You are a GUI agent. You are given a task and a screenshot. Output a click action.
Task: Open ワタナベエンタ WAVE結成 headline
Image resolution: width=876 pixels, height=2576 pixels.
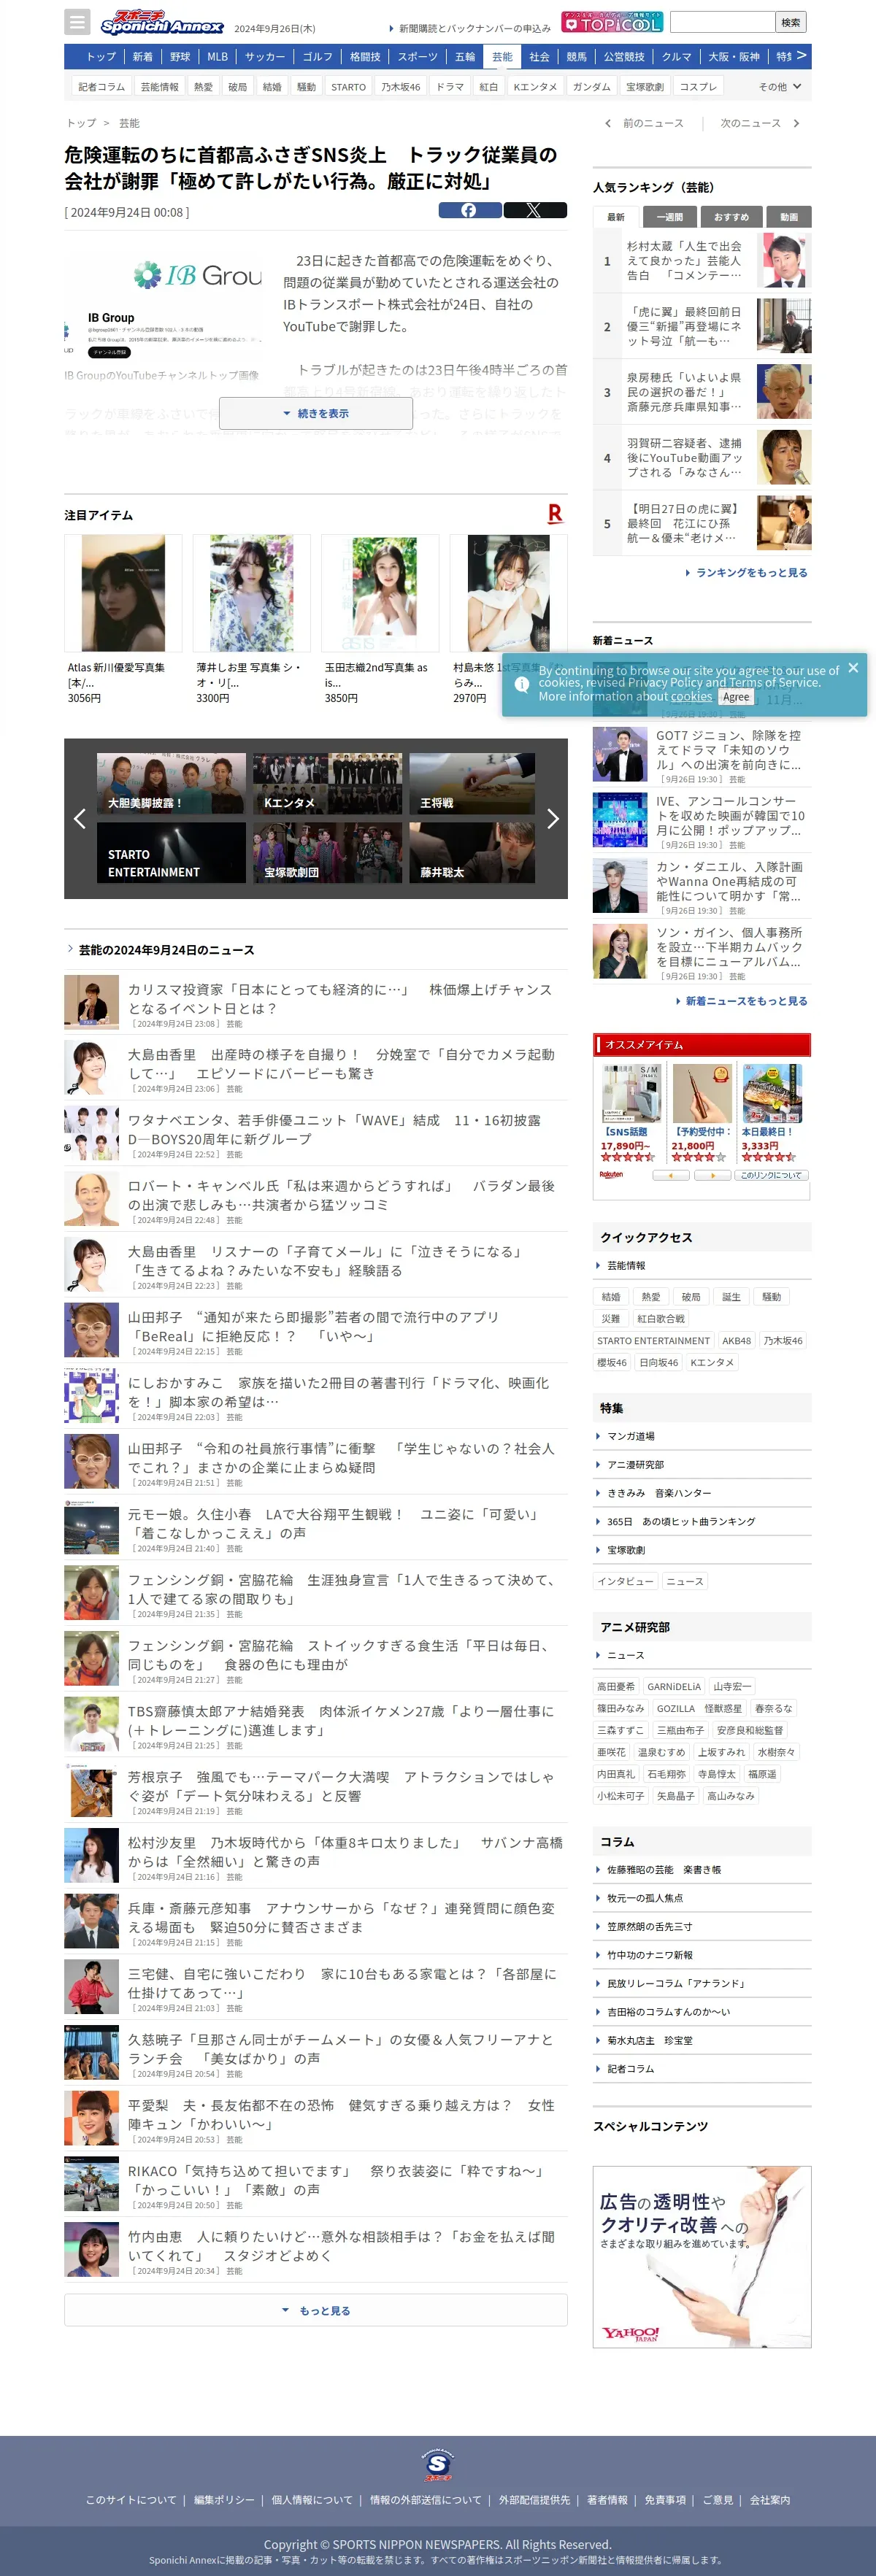tap(334, 1129)
